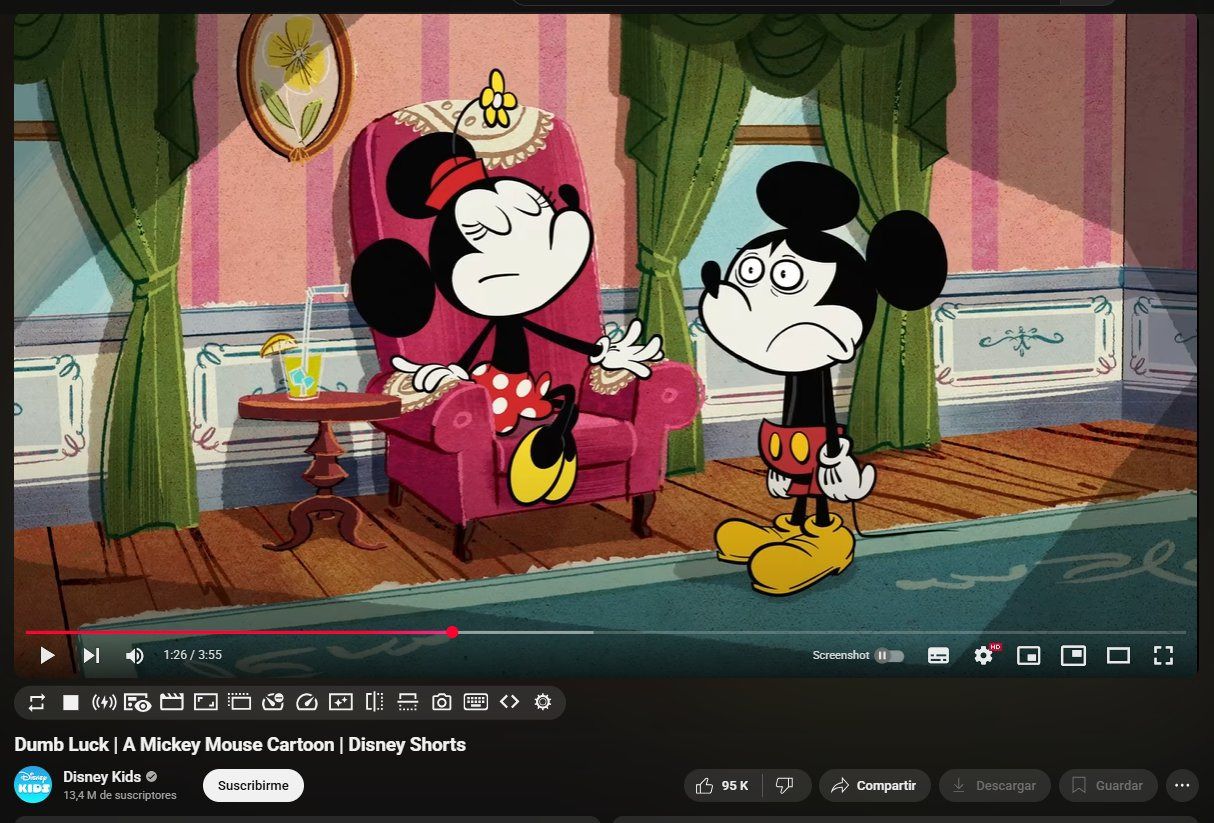The width and height of the screenshot is (1214, 823).
Task: Mute the video volume speaker icon
Action: [x=135, y=656]
